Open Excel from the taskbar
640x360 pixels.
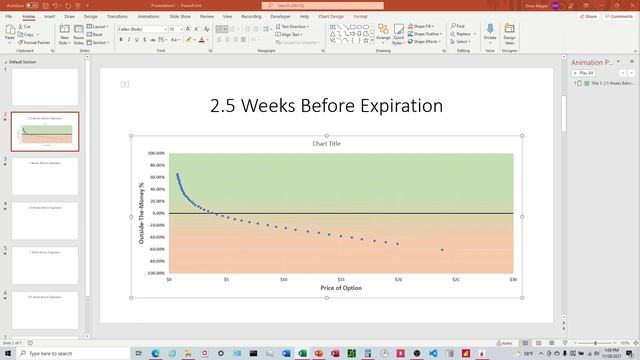[x=302, y=353]
